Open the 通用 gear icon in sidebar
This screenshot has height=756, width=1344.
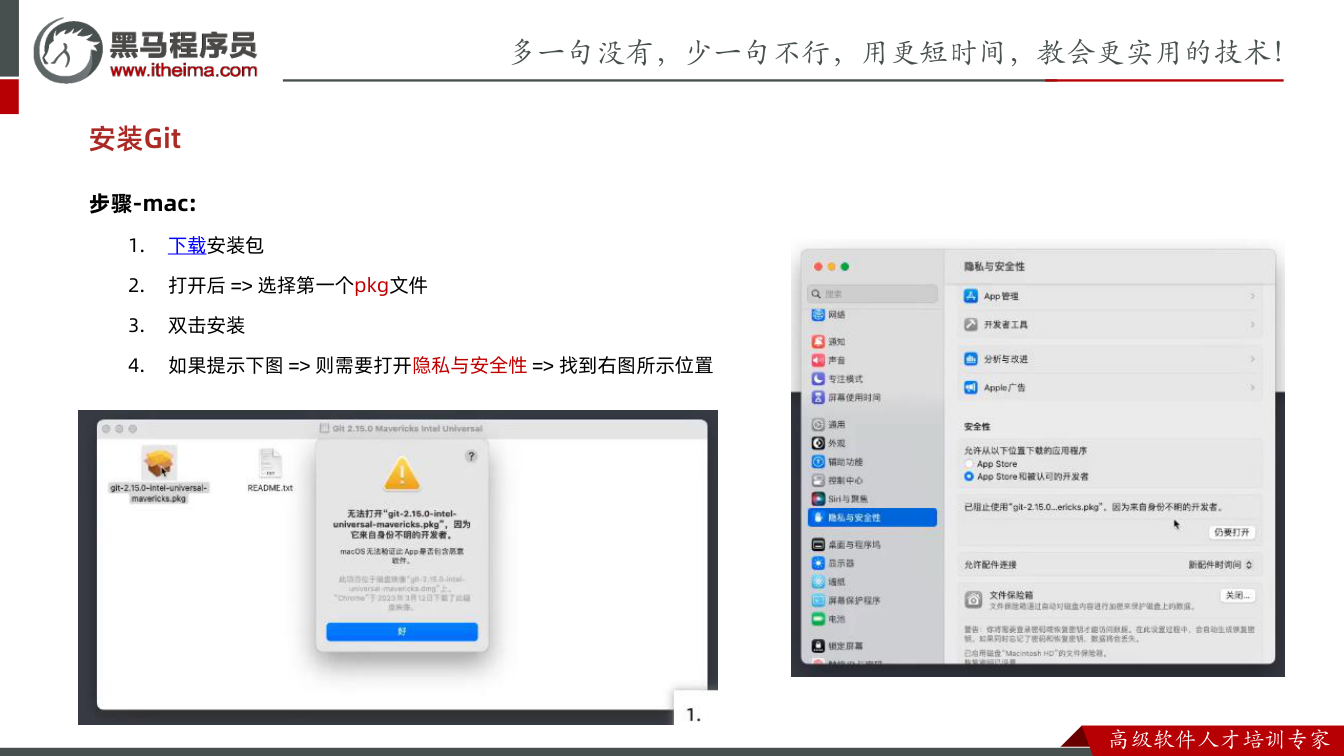[818, 425]
